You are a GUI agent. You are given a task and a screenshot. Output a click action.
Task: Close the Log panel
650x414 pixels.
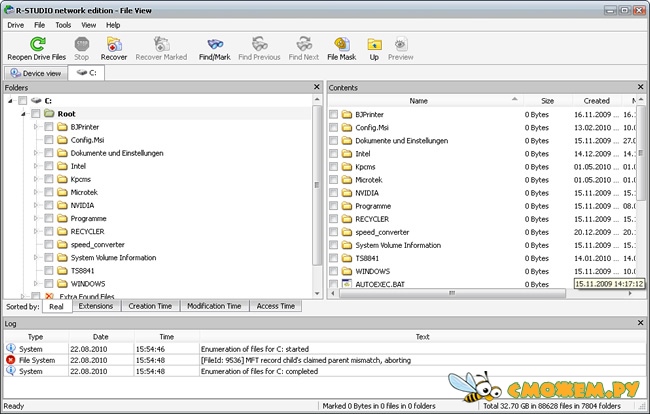[x=640, y=322]
